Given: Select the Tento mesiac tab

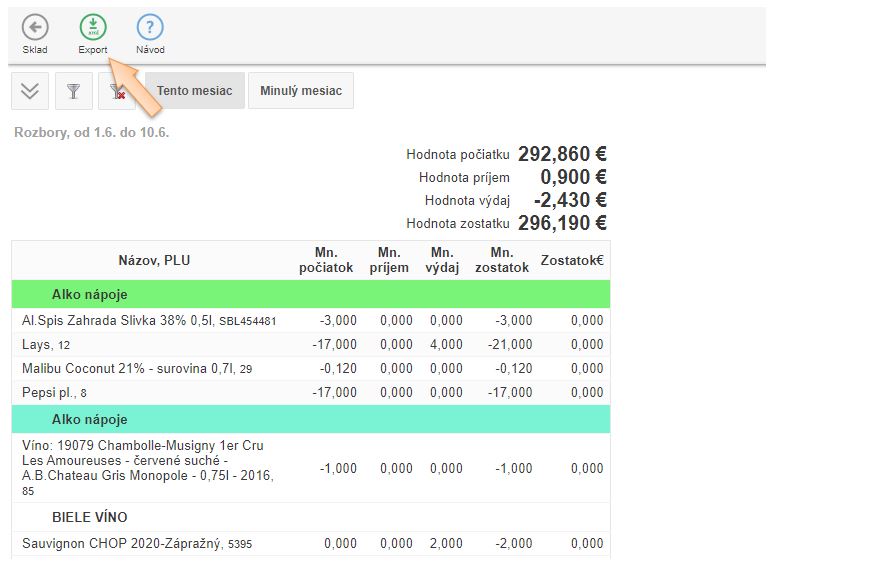Looking at the screenshot, I should pos(194,91).
